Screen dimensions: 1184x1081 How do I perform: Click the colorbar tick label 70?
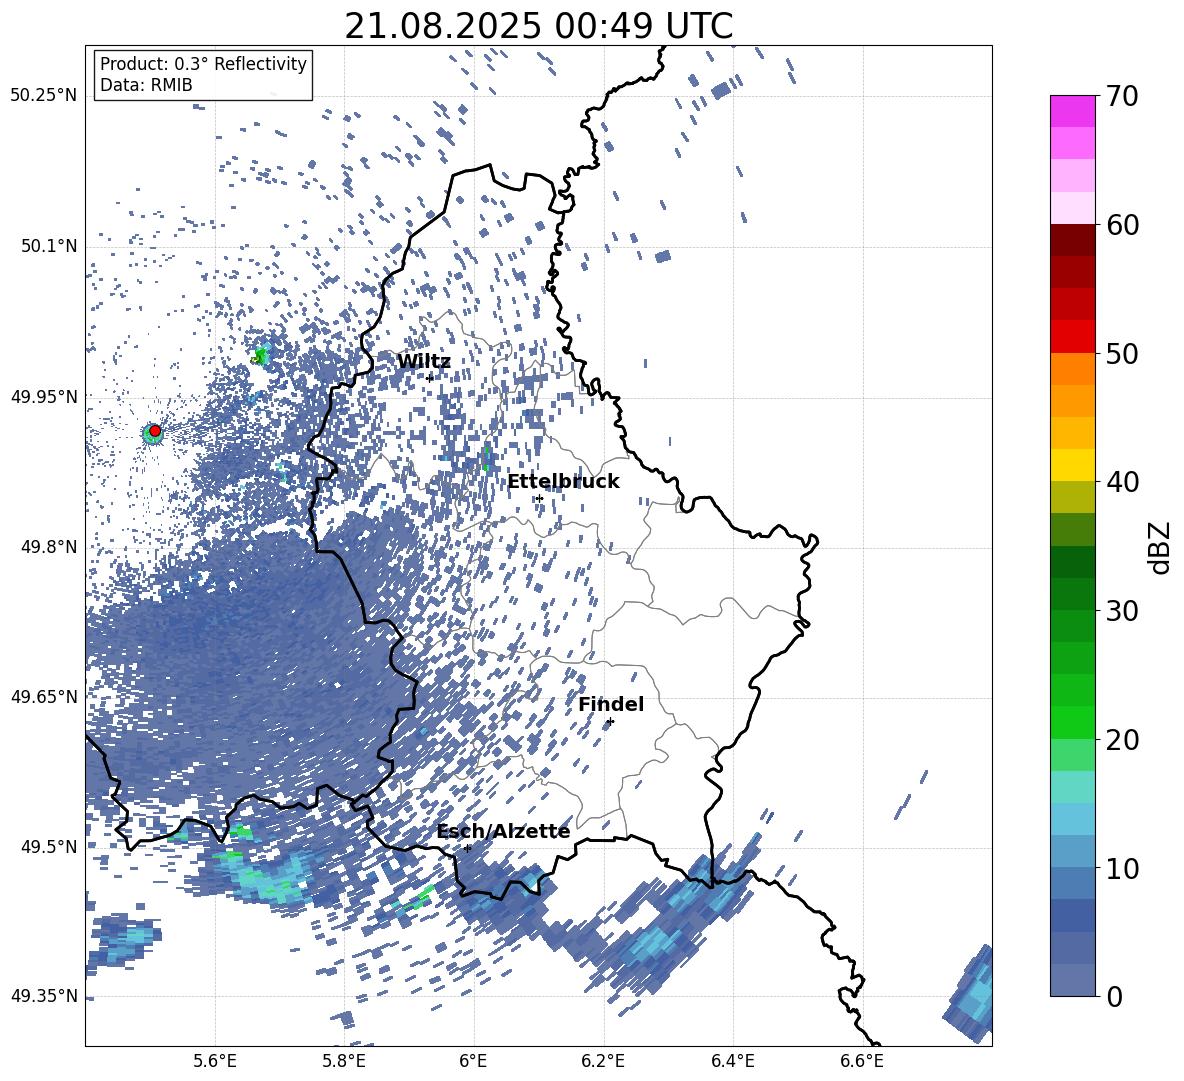pyautogui.click(x=1122, y=97)
